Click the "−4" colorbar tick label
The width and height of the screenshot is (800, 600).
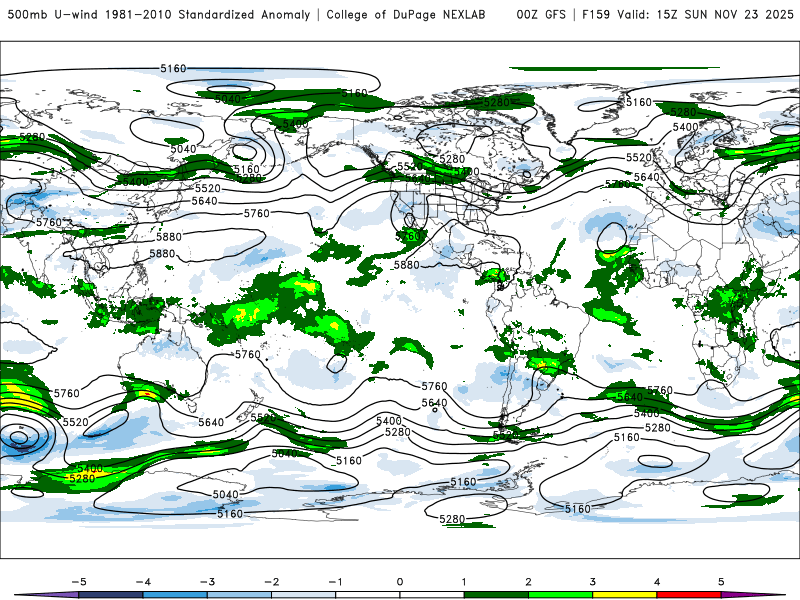point(143,582)
